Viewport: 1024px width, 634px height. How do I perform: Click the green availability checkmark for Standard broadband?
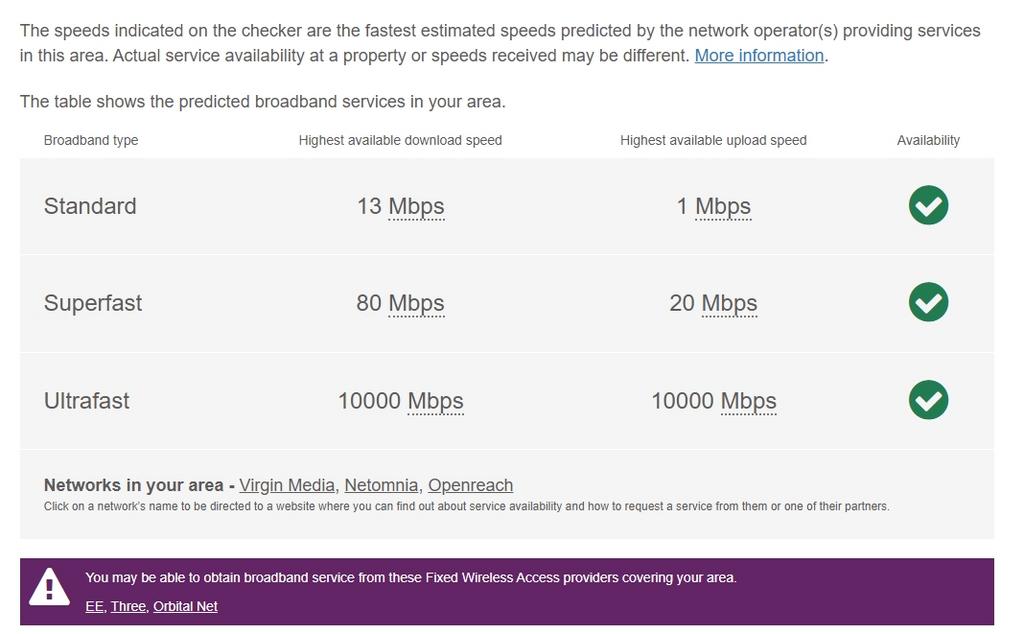coord(926,205)
